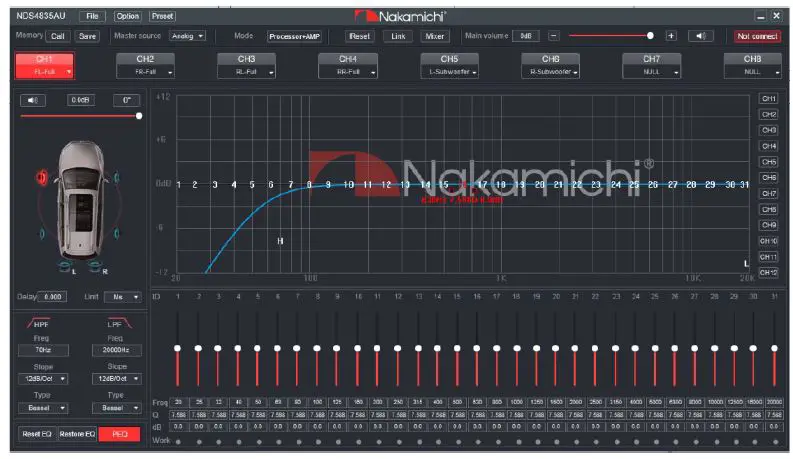The image size is (793, 459).
Task: Toggle CH1 curve display on graph side
Action: point(768,99)
